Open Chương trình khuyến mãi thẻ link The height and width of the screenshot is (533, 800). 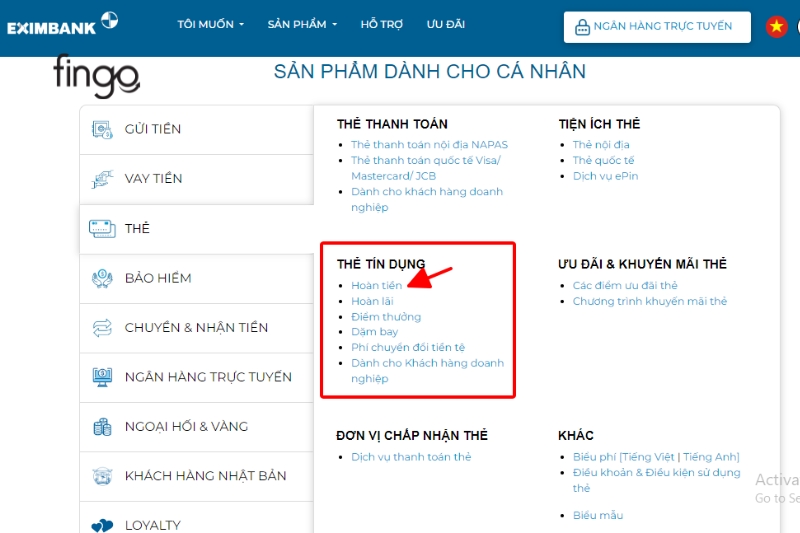tap(649, 301)
